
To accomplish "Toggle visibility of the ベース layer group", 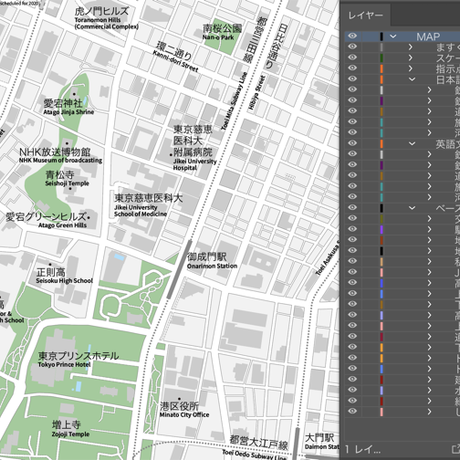I will pos(352,207).
